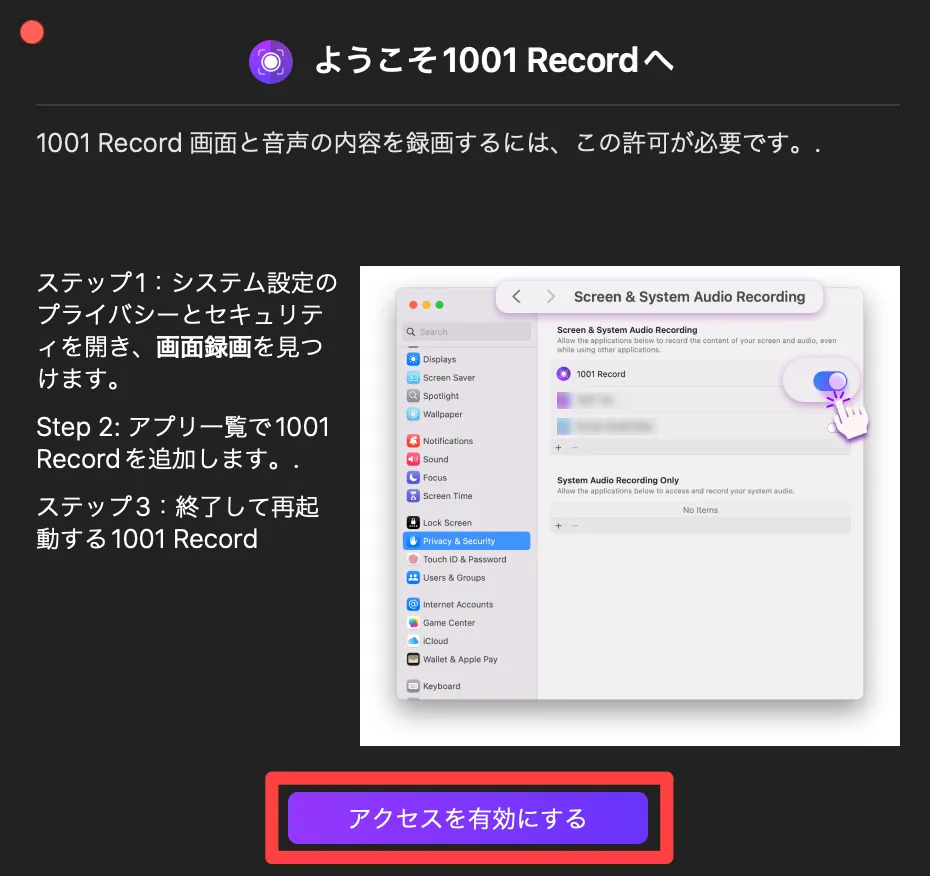Click the back chevron beside Screen & System Audio Recording
930x876 pixels.
coord(517,297)
